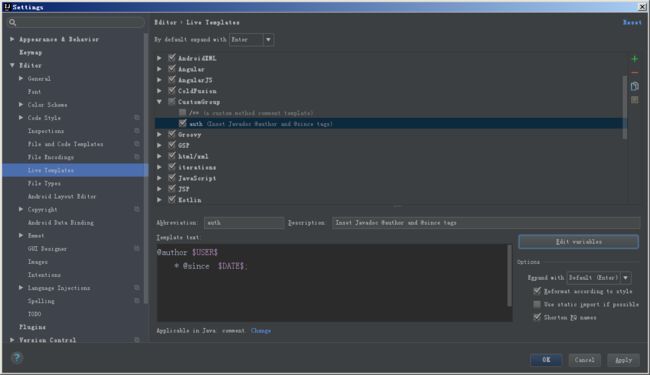The height and width of the screenshot is (375, 650).
Task: Select Inspections in the sidebar
Action: [46, 131]
